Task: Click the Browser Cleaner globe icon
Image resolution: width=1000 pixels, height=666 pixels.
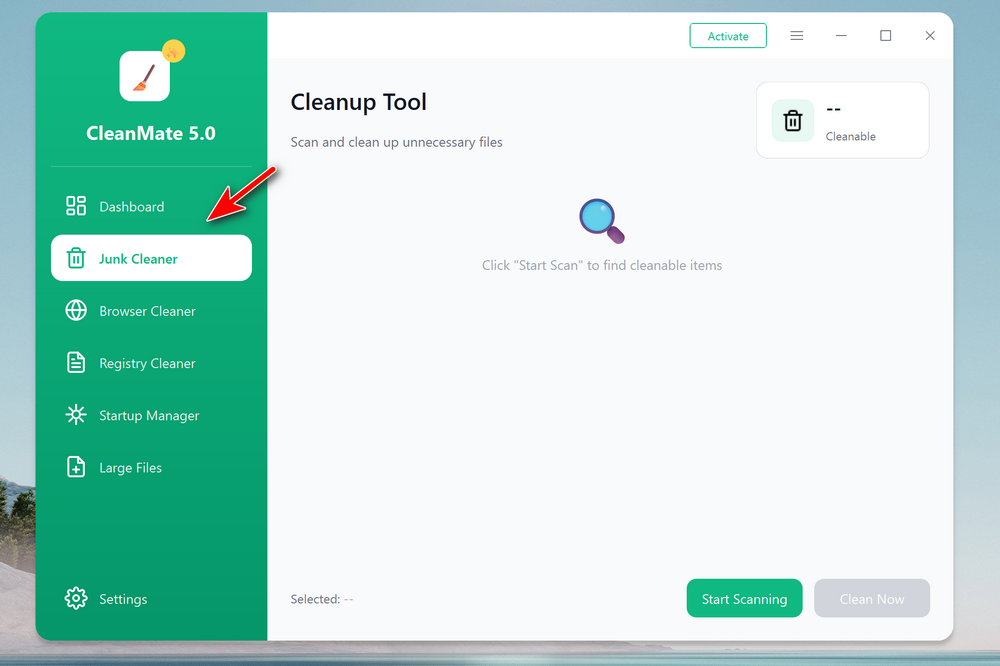Action: point(76,311)
